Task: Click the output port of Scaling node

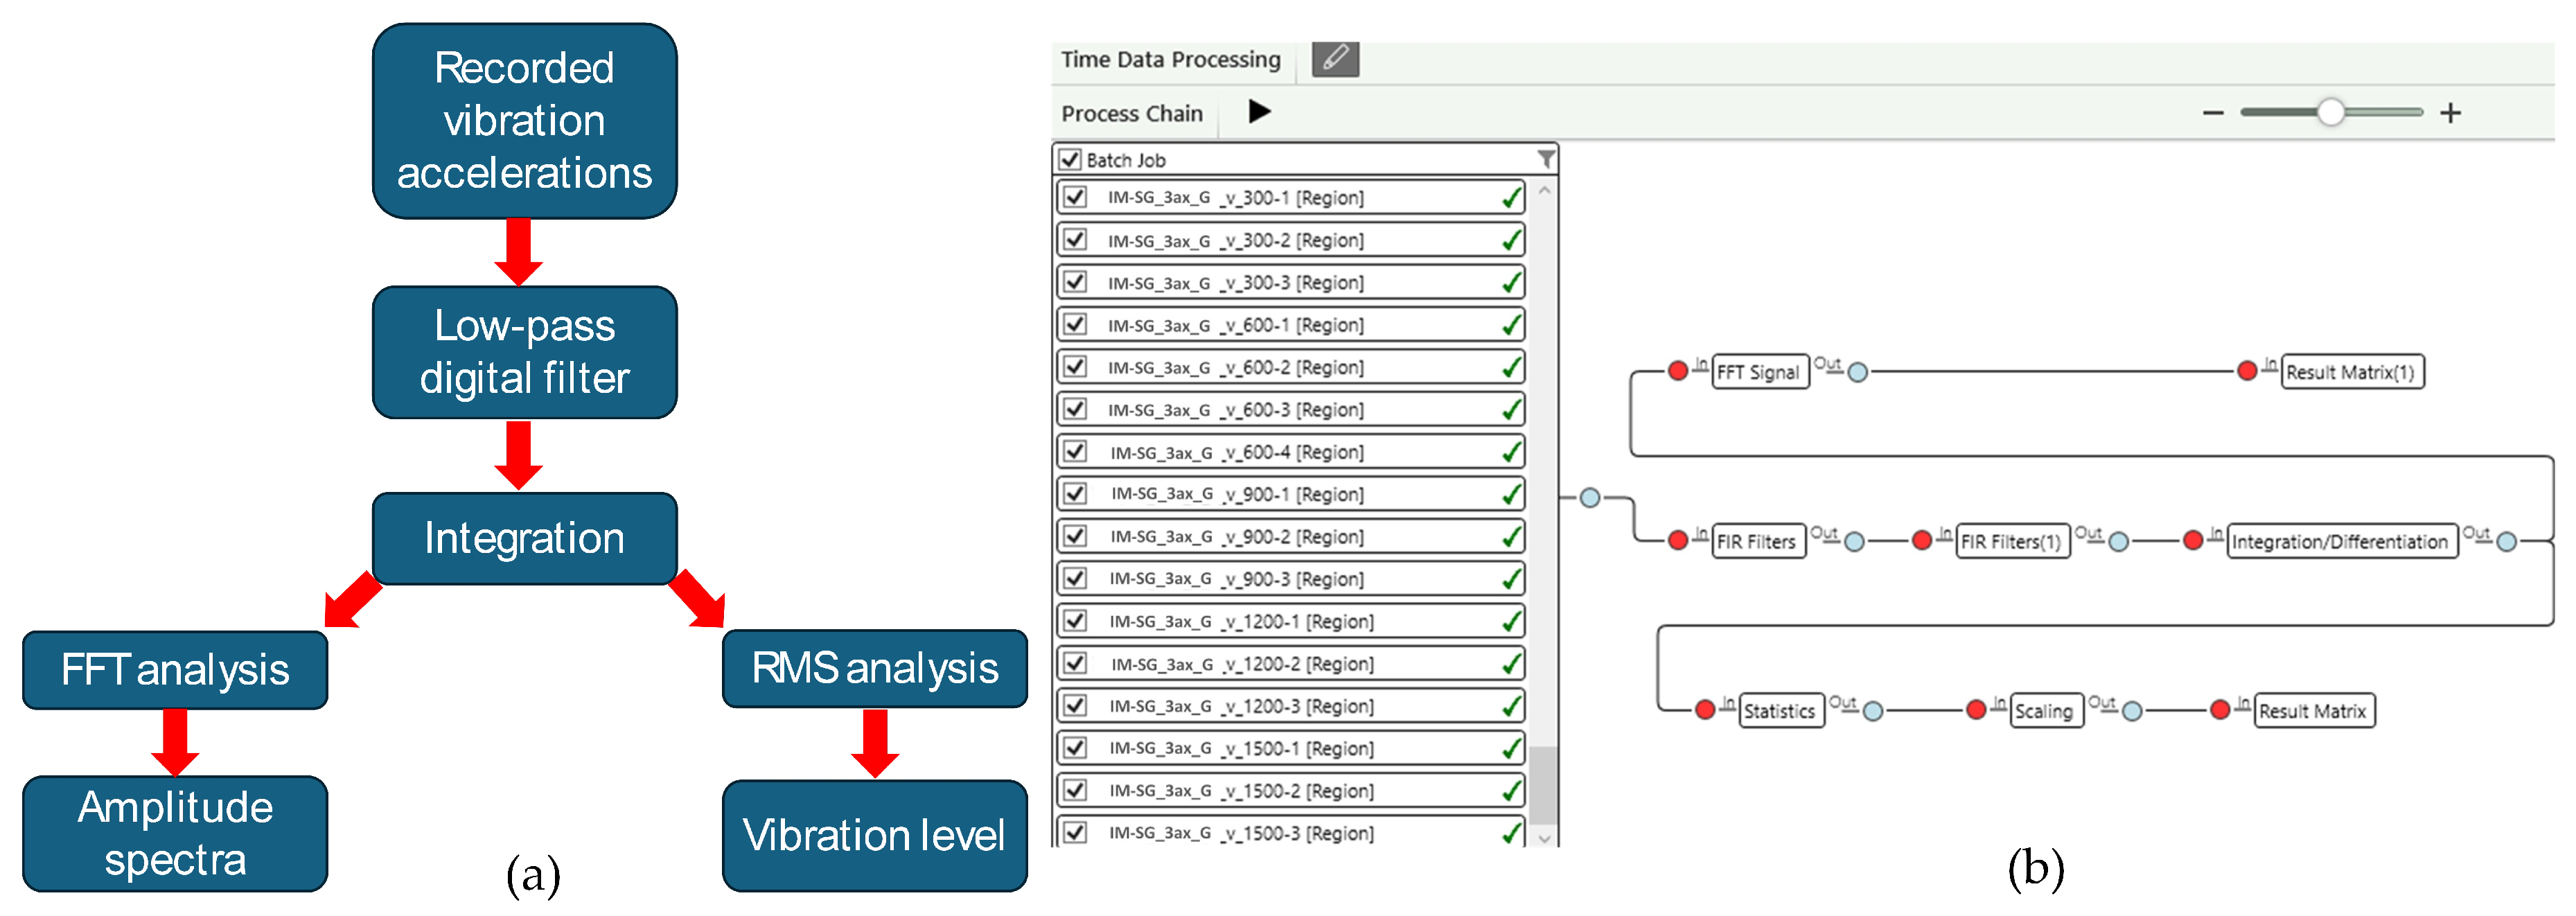Action: pos(2132,711)
